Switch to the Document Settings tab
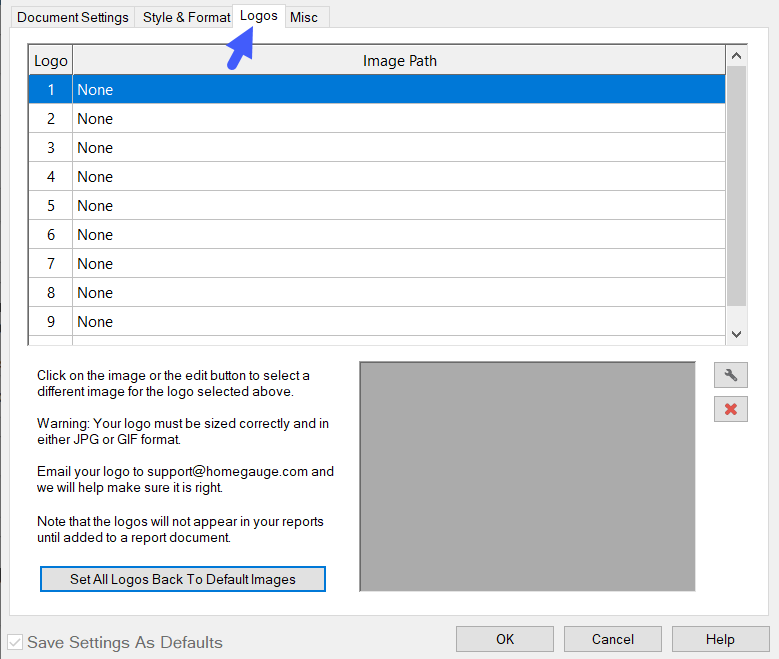779x659 pixels. [x=73, y=17]
